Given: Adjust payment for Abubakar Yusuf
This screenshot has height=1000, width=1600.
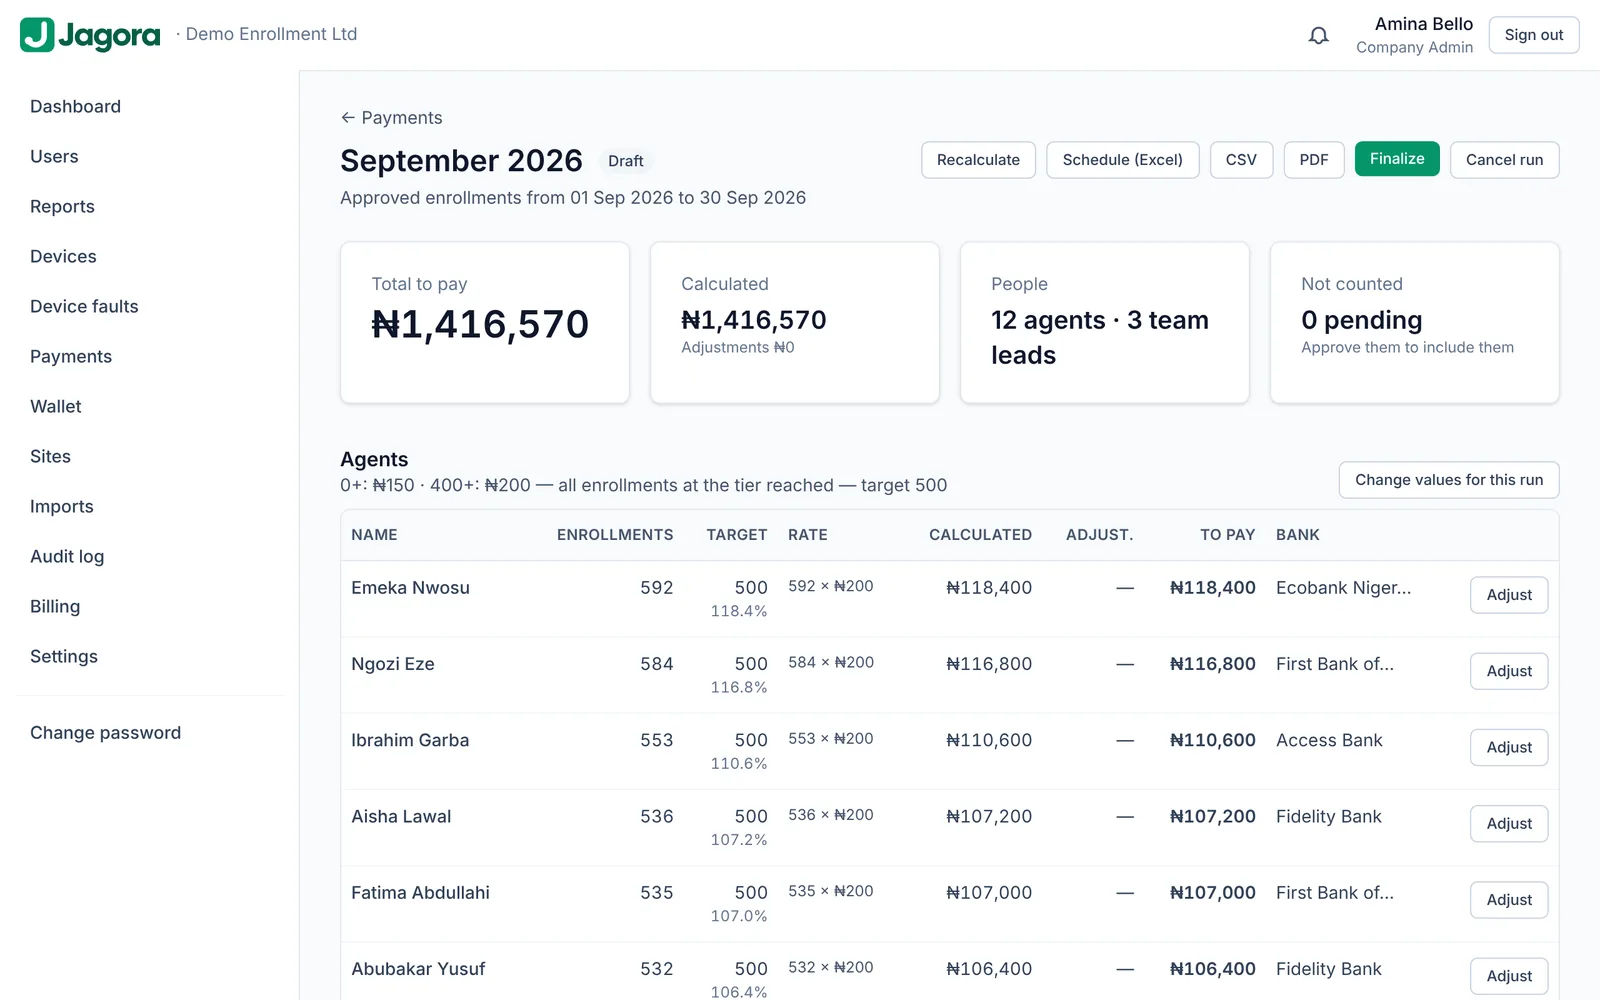Looking at the screenshot, I should coord(1509,976).
